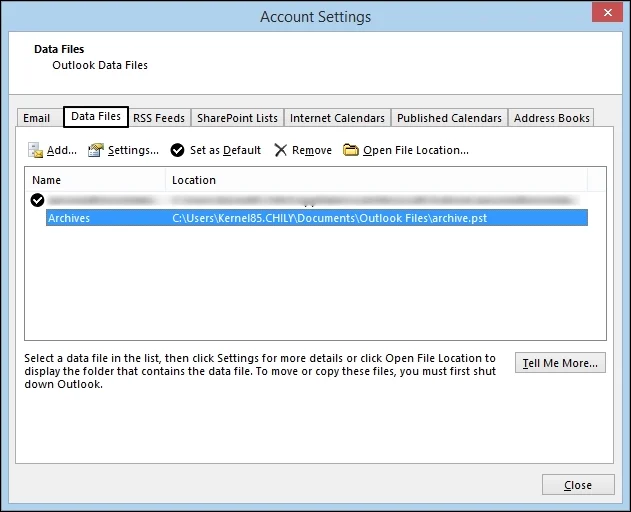Image resolution: width=631 pixels, height=512 pixels.
Task: Go to the Published Calendars tab
Action: click(449, 118)
